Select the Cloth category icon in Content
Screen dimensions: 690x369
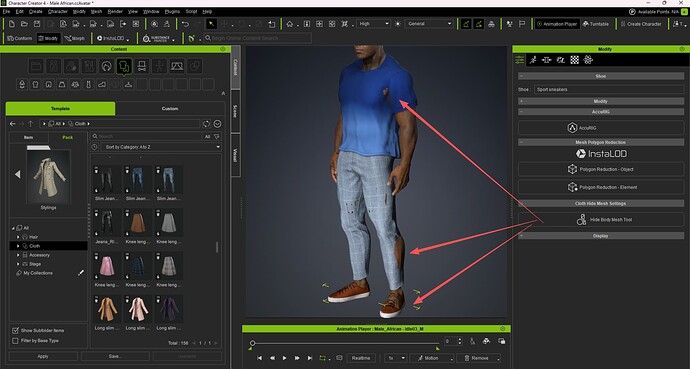click(124, 66)
